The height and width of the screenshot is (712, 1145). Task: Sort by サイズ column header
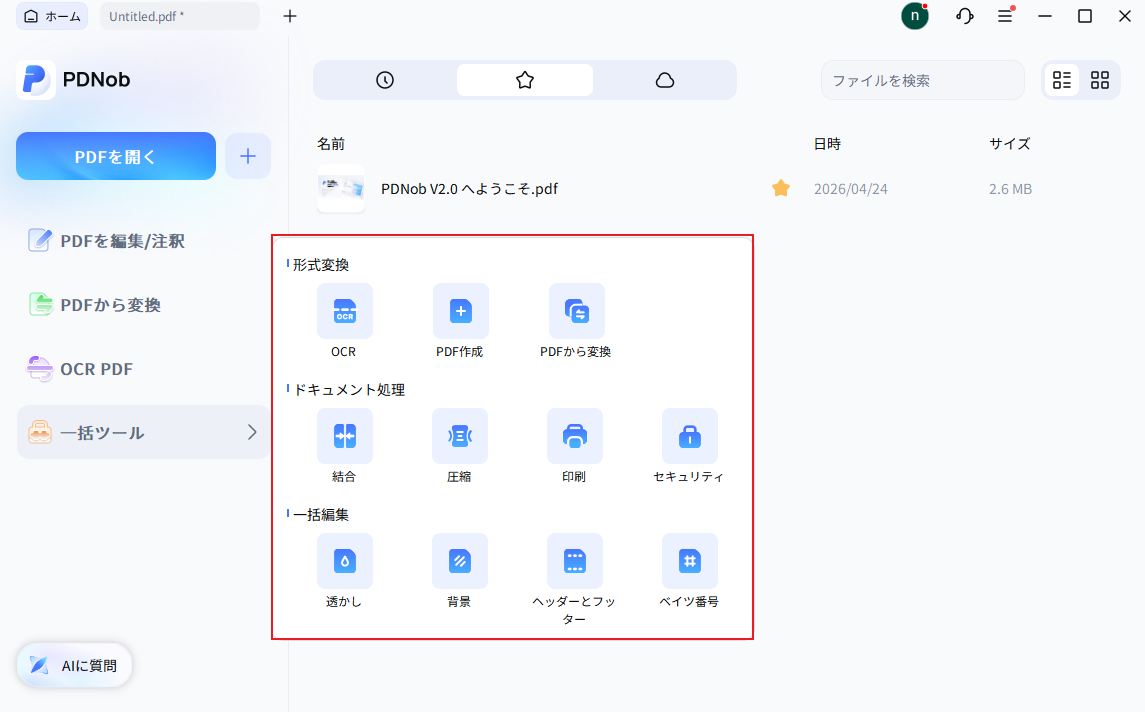coord(1010,144)
